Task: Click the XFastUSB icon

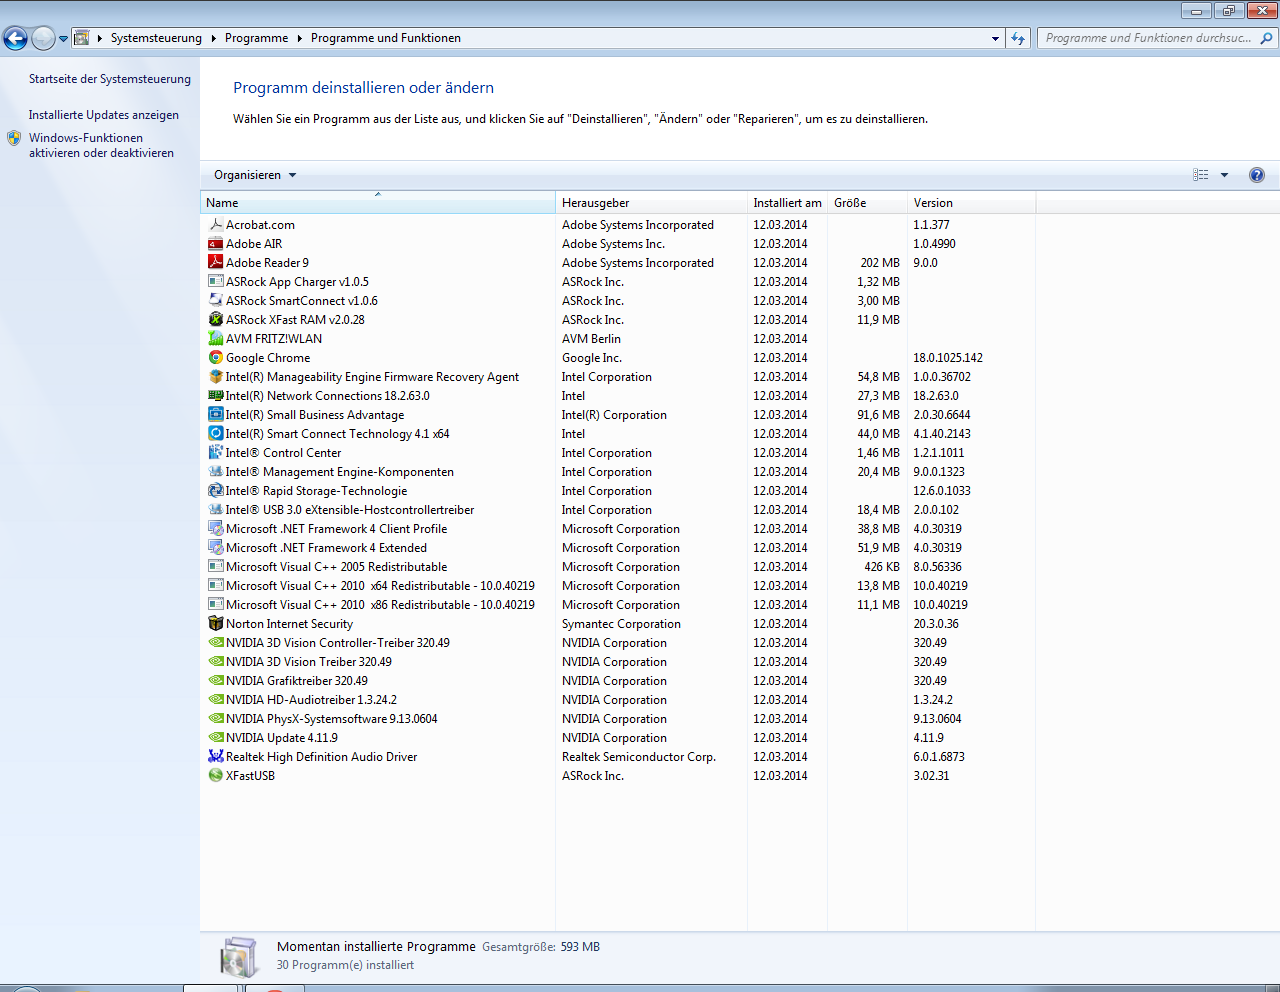Action: (x=215, y=776)
